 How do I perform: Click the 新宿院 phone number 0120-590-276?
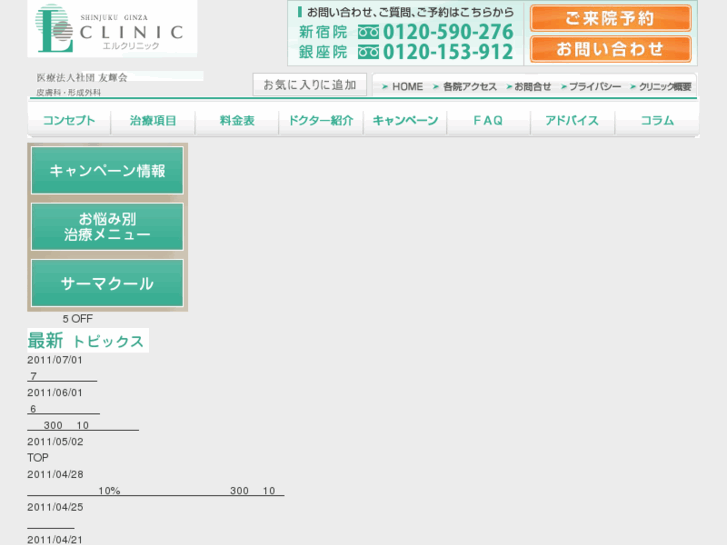point(448,32)
